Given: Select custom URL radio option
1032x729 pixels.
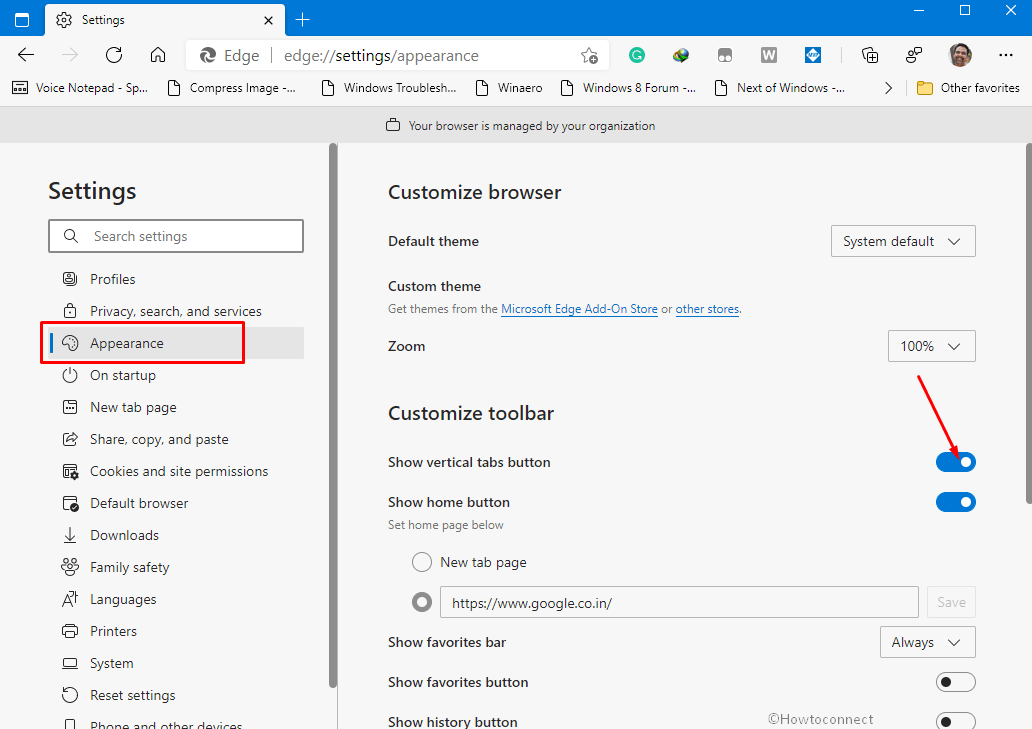Looking at the screenshot, I should 422,602.
